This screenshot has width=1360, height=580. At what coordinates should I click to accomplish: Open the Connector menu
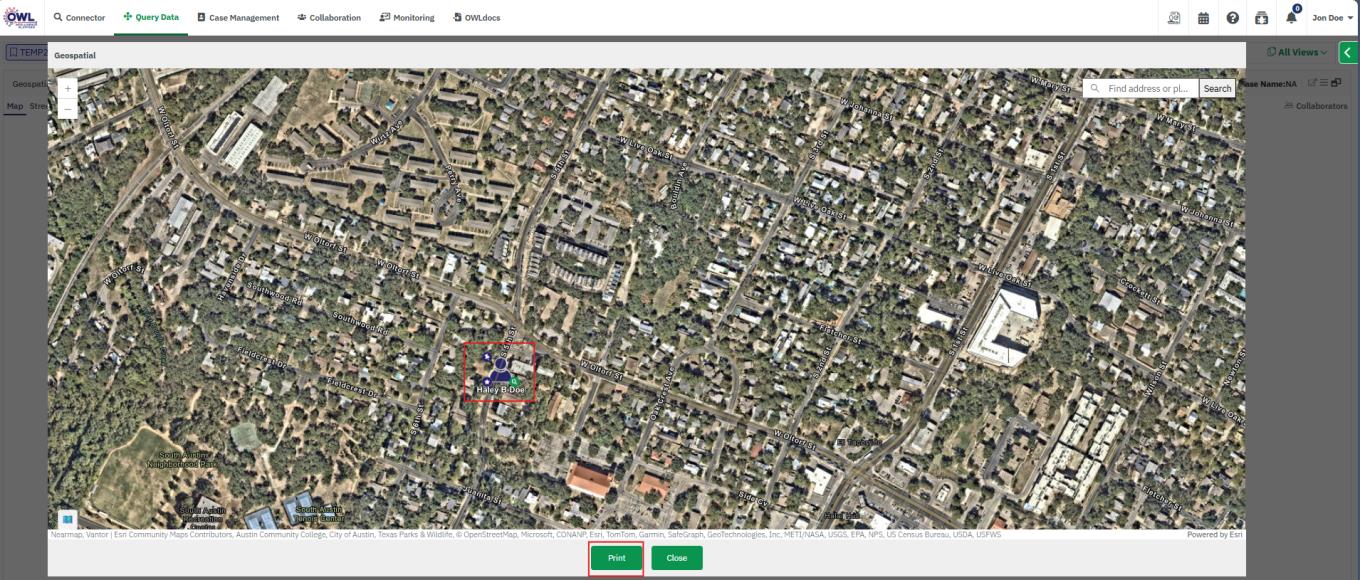point(79,18)
